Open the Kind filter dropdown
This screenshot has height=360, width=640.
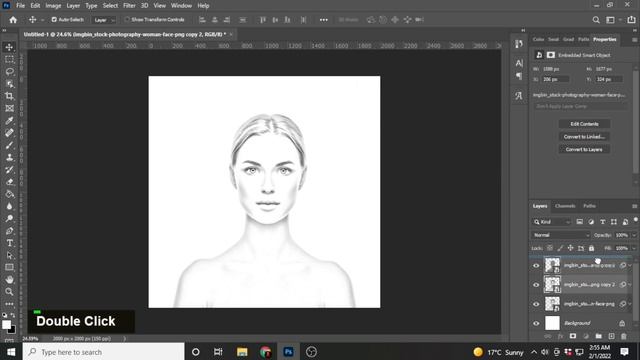552,222
